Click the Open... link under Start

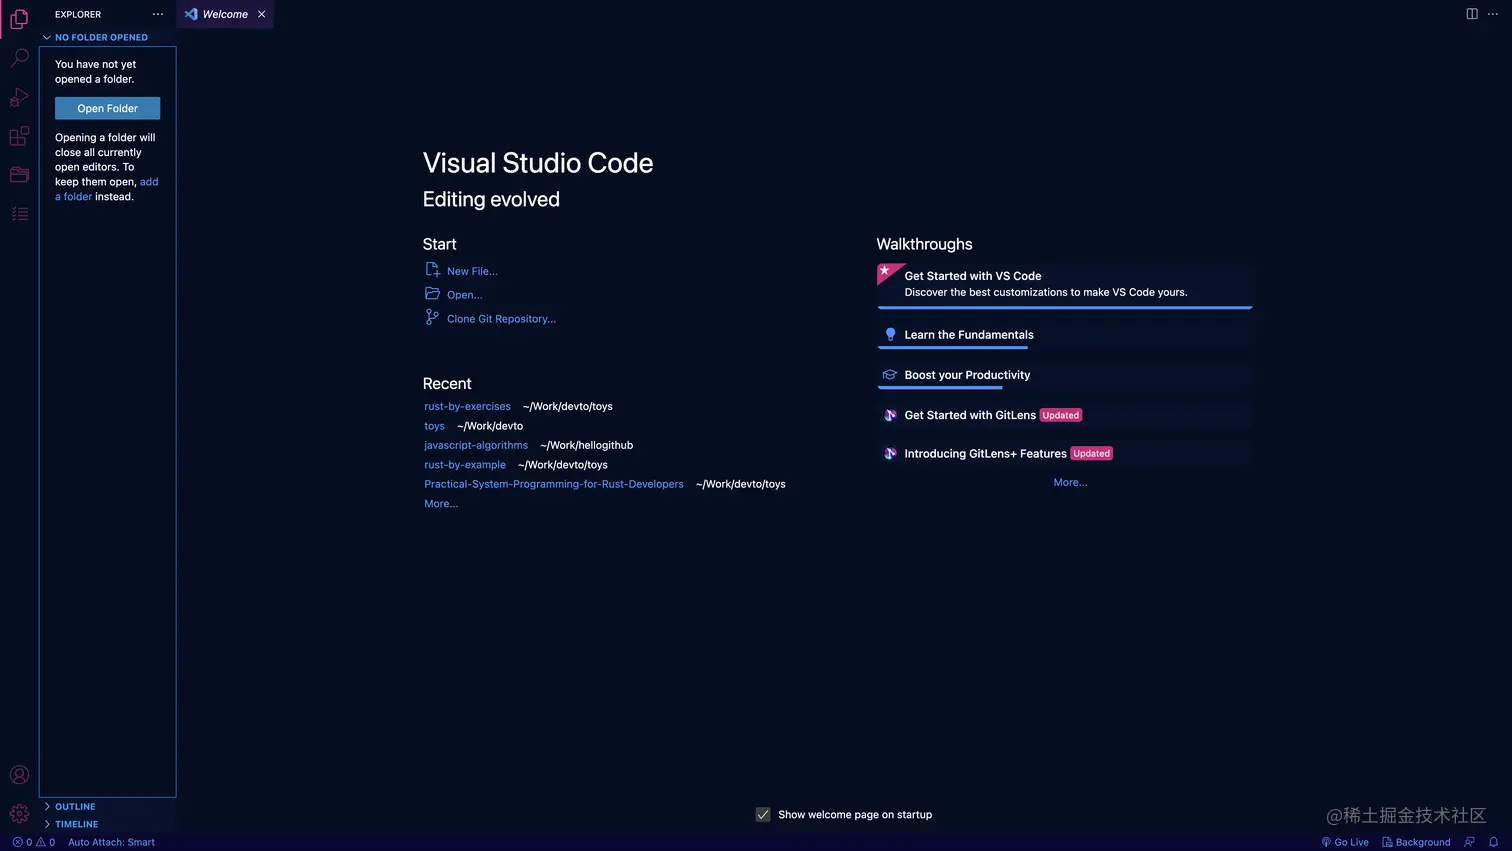coord(464,295)
